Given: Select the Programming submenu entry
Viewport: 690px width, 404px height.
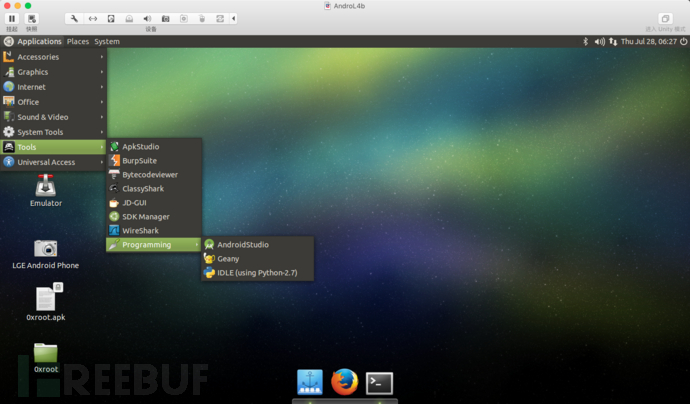Looking at the screenshot, I should pos(154,245).
